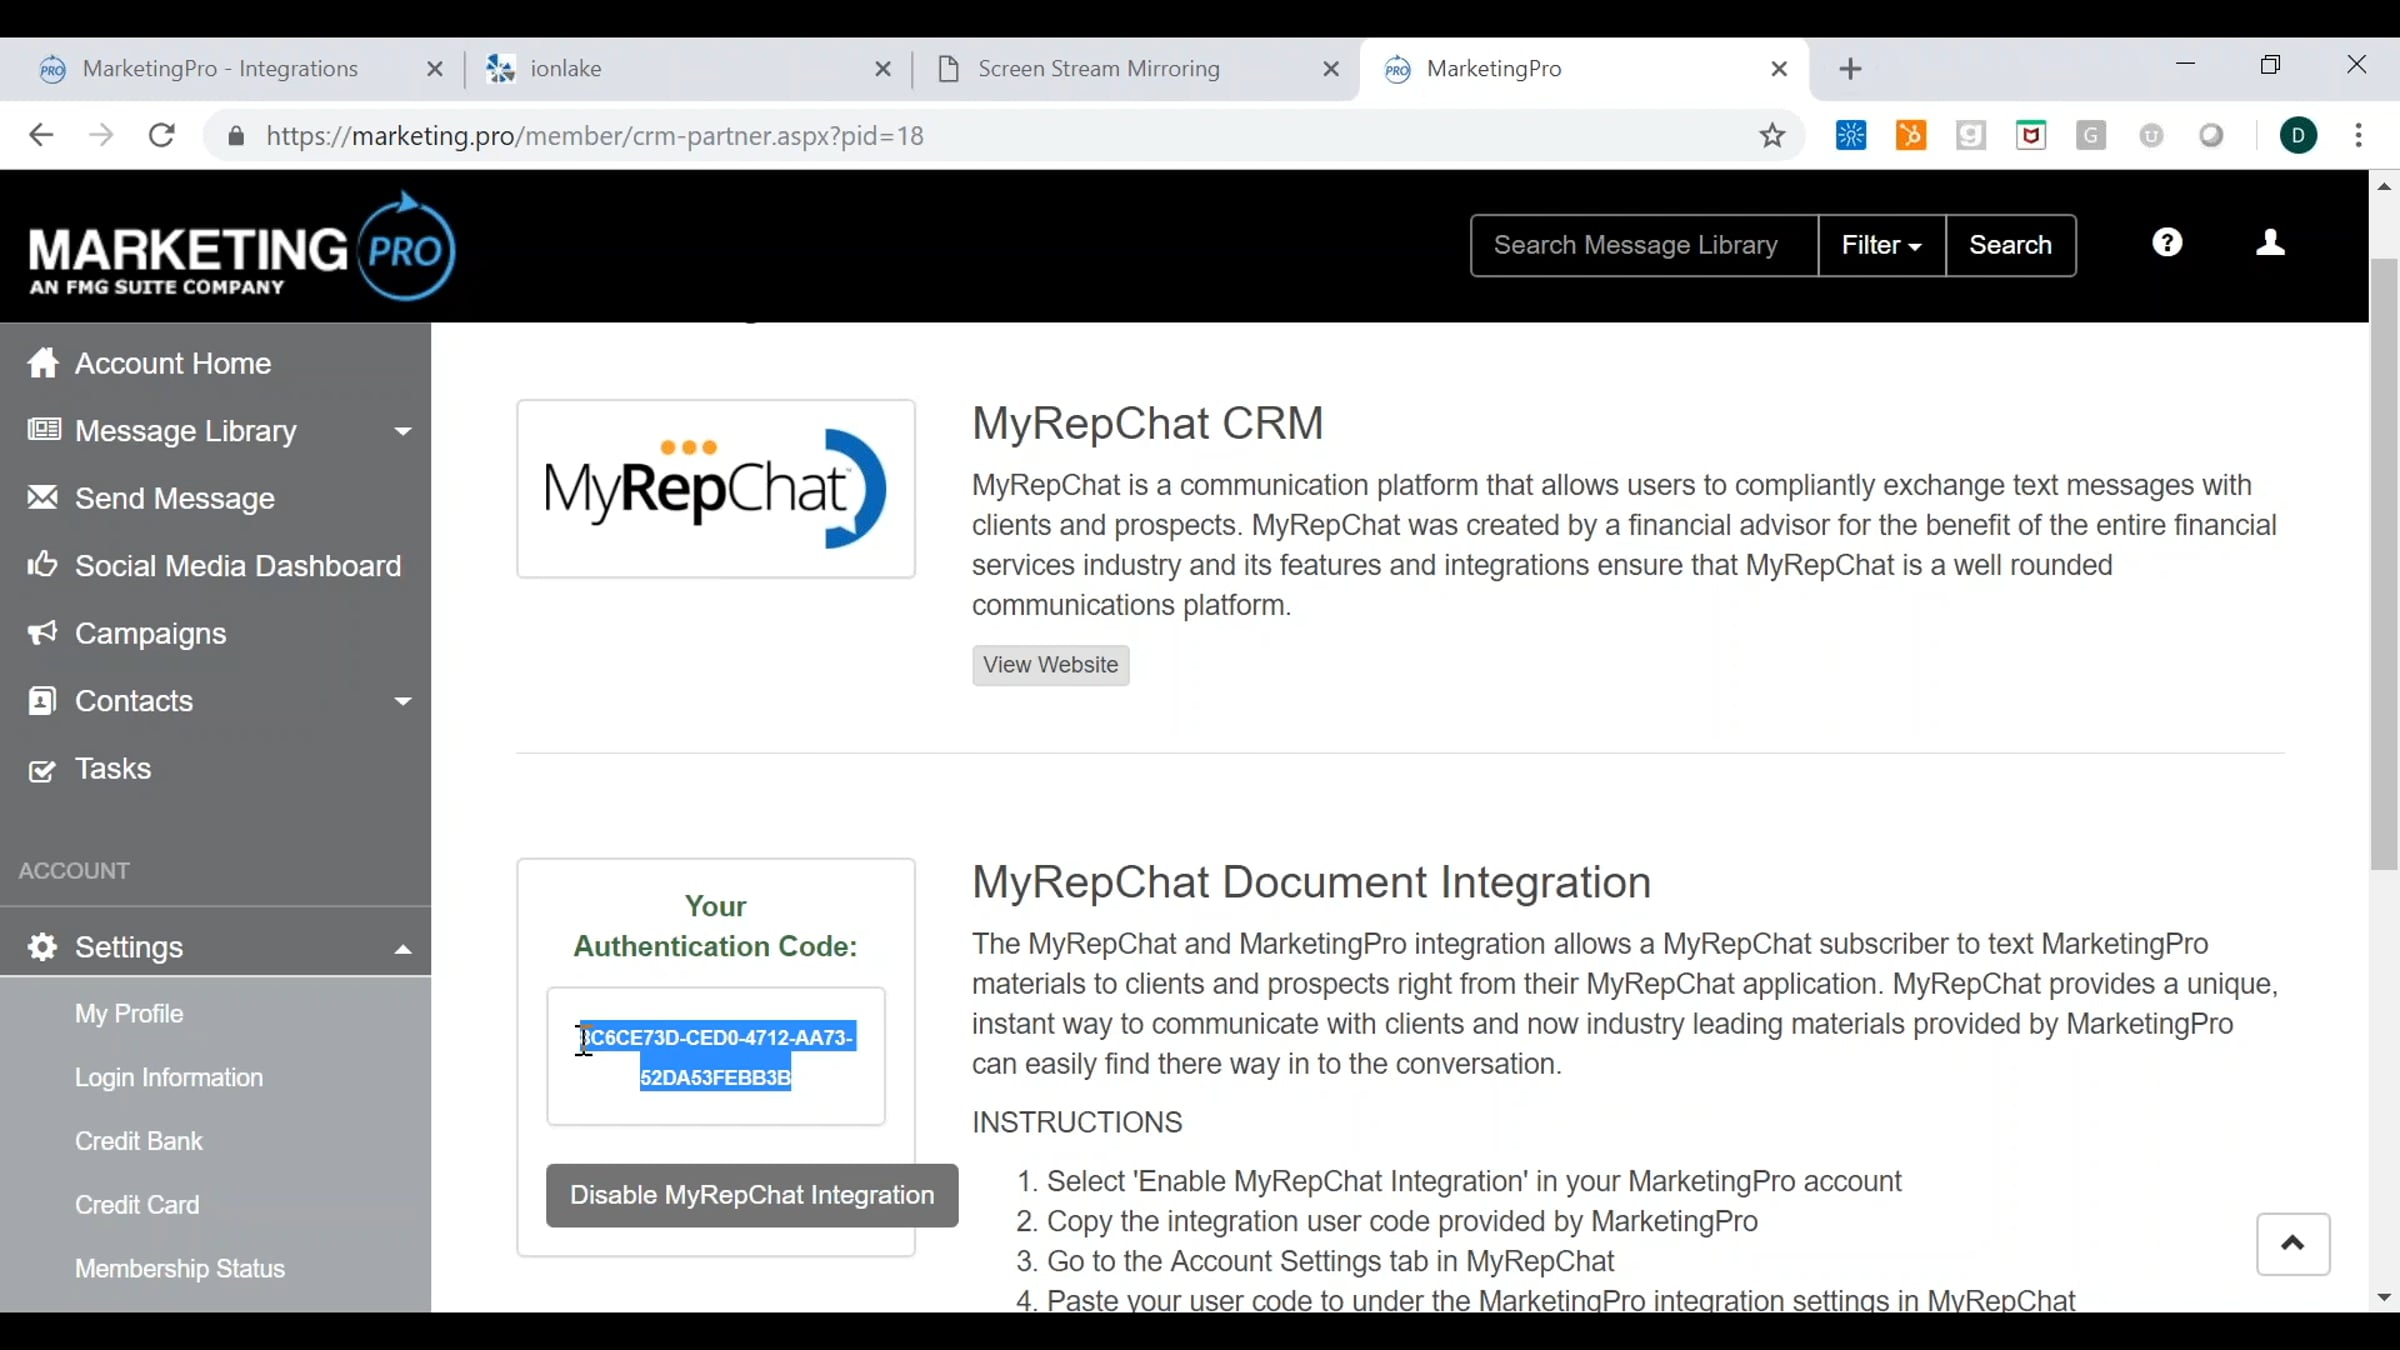Image resolution: width=2400 pixels, height=1350 pixels.
Task: Click the browser forward arrow
Action: [x=101, y=135]
